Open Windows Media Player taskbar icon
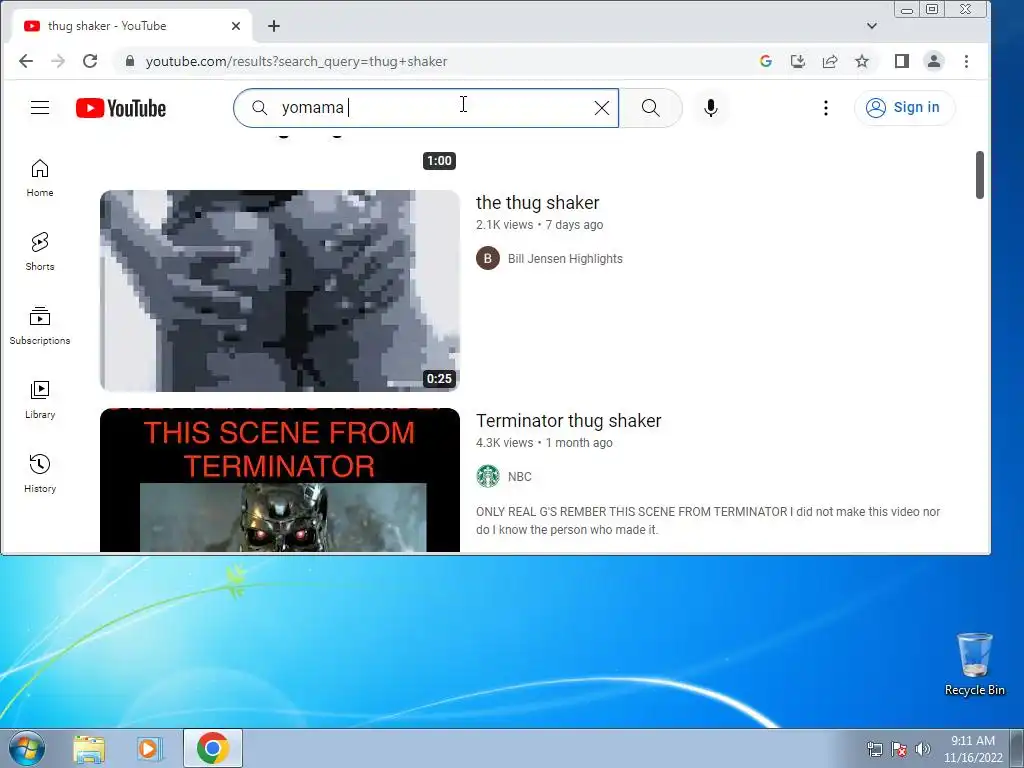 point(149,748)
